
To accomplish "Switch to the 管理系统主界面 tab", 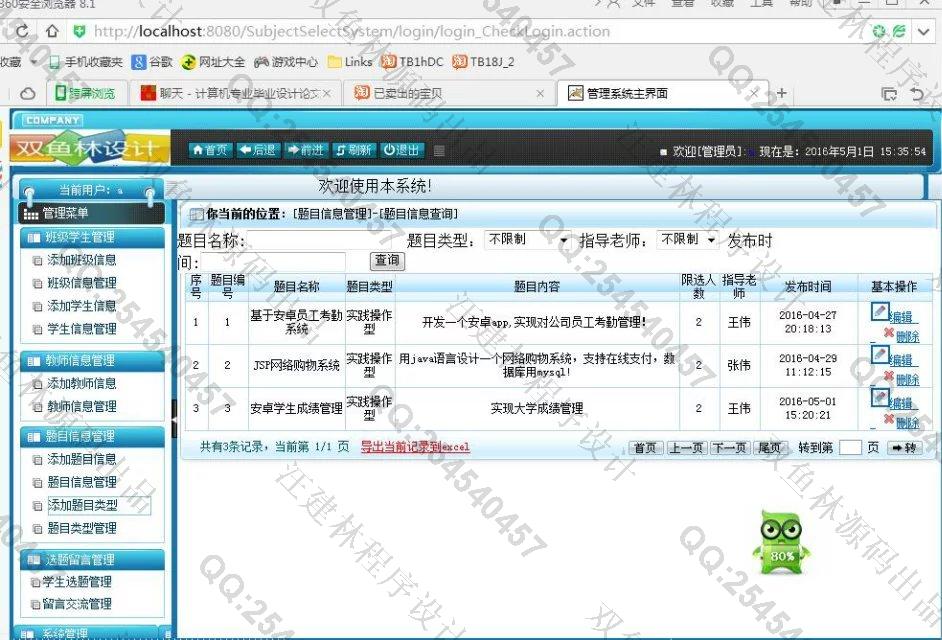I will tap(663, 94).
